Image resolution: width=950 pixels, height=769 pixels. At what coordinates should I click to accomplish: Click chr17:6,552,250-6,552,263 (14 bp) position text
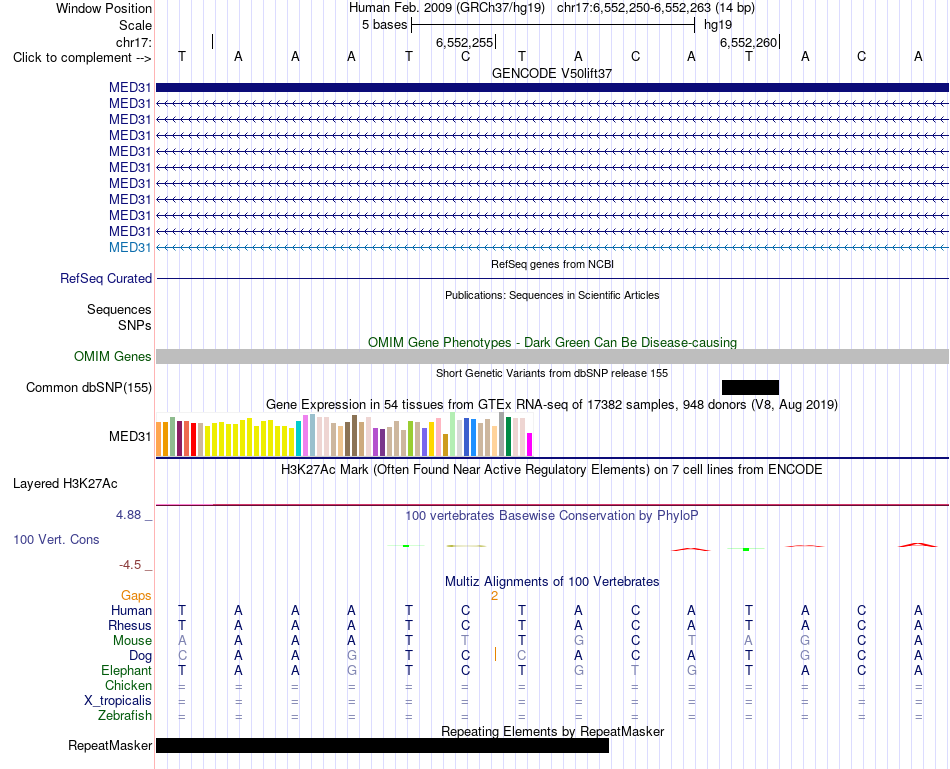[656, 8]
